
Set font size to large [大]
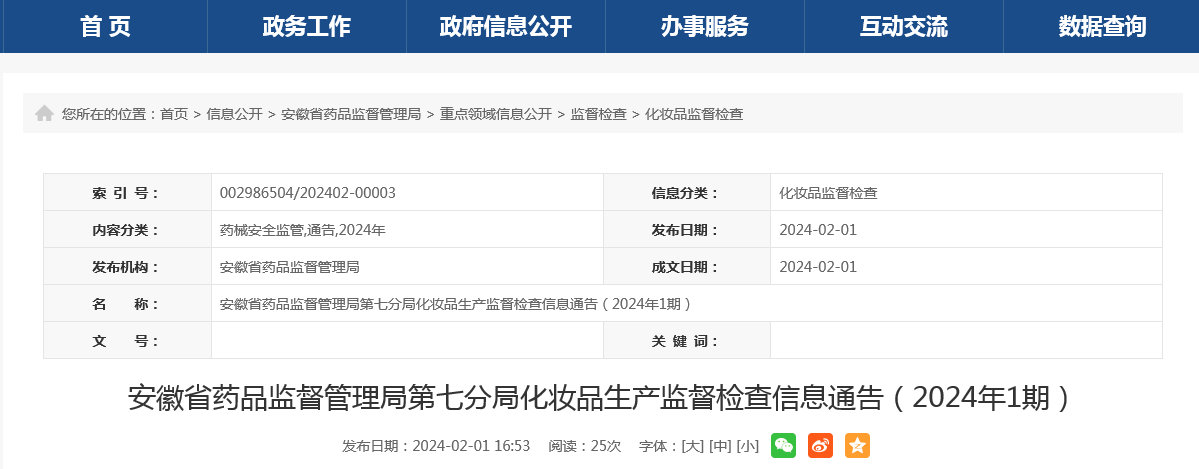pos(692,446)
